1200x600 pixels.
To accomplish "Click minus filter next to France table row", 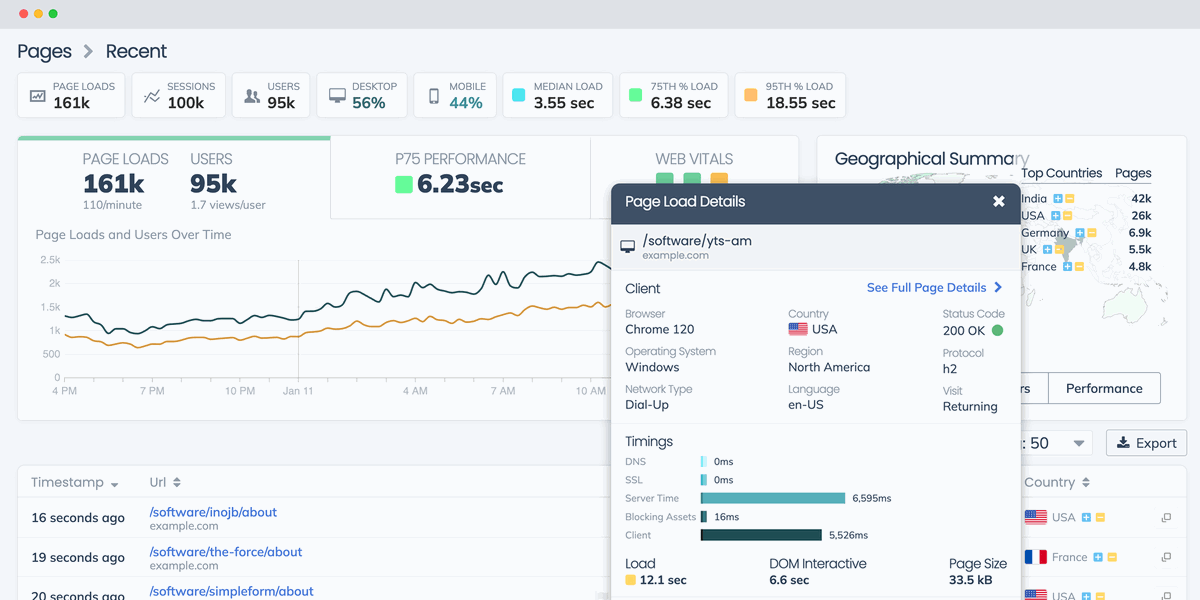I will (x=1110, y=557).
